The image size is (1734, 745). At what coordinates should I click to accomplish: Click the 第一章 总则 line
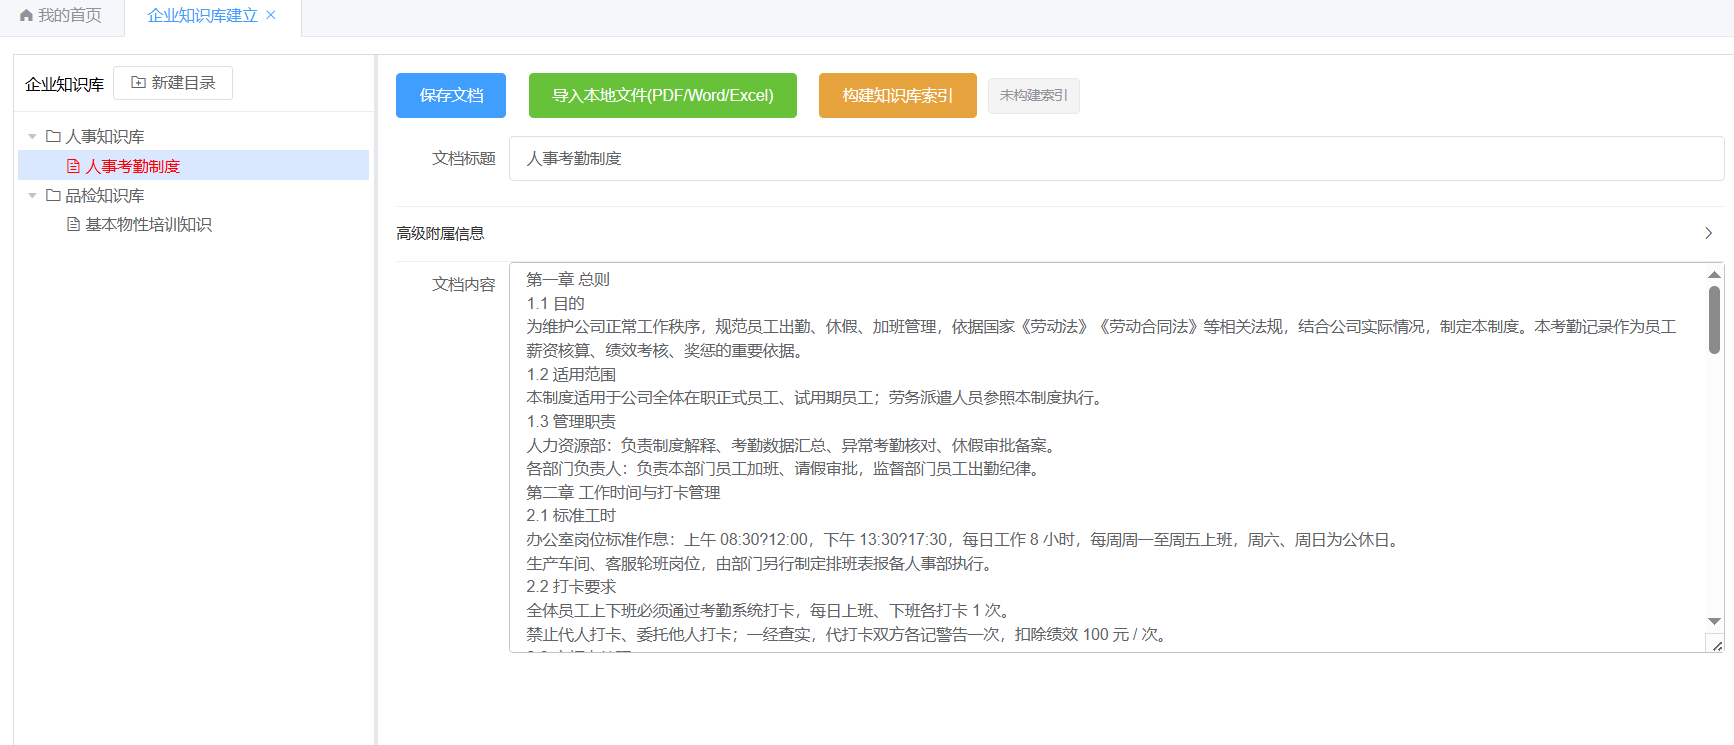click(568, 280)
